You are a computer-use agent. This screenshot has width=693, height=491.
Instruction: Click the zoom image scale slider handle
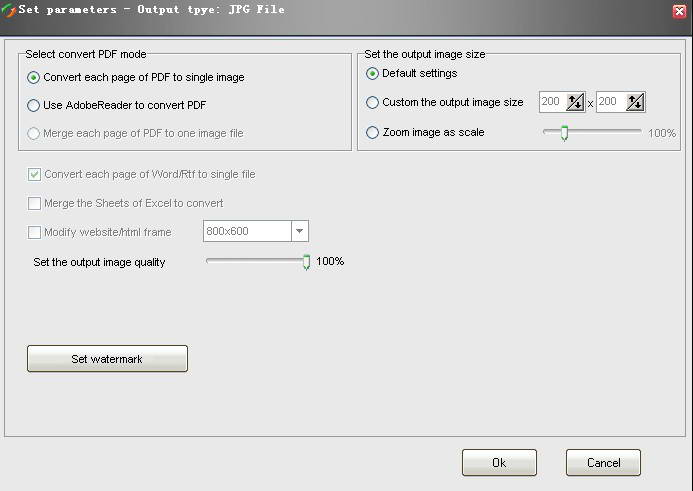click(564, 133)
